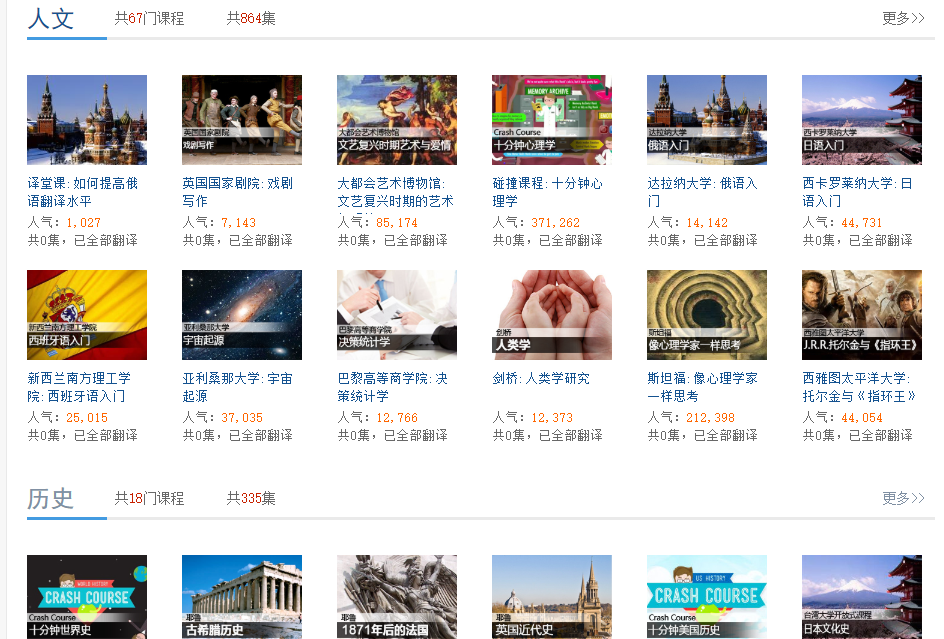The width and height of the screenshot is (944, 639).
Task: Open the 古希腊历史 Parthenon thumbnail
Action: click(x=242, y=597)
